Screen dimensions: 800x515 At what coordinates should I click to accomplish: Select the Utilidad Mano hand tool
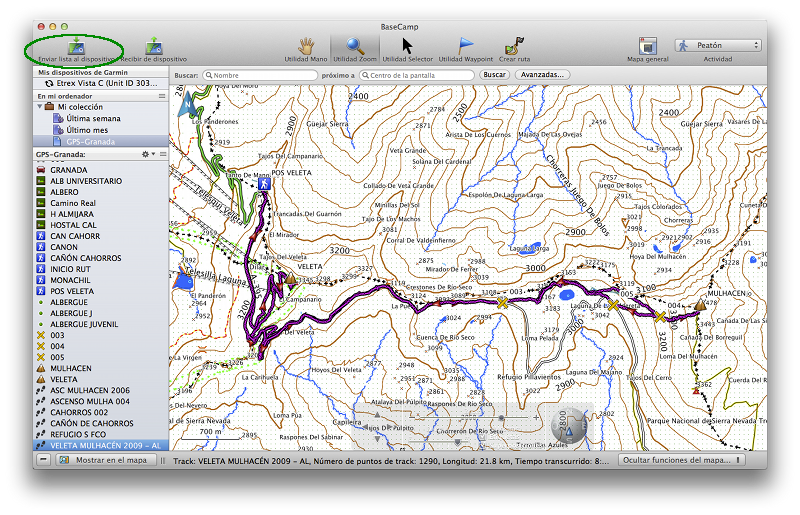point(306,46)
